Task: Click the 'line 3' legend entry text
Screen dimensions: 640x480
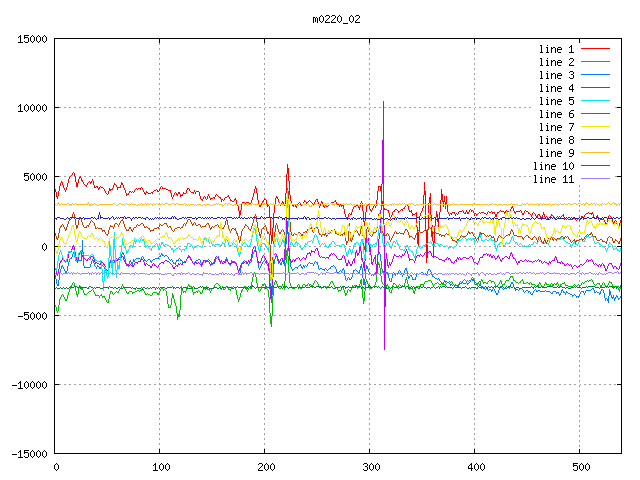Action: tap(556, 75)
